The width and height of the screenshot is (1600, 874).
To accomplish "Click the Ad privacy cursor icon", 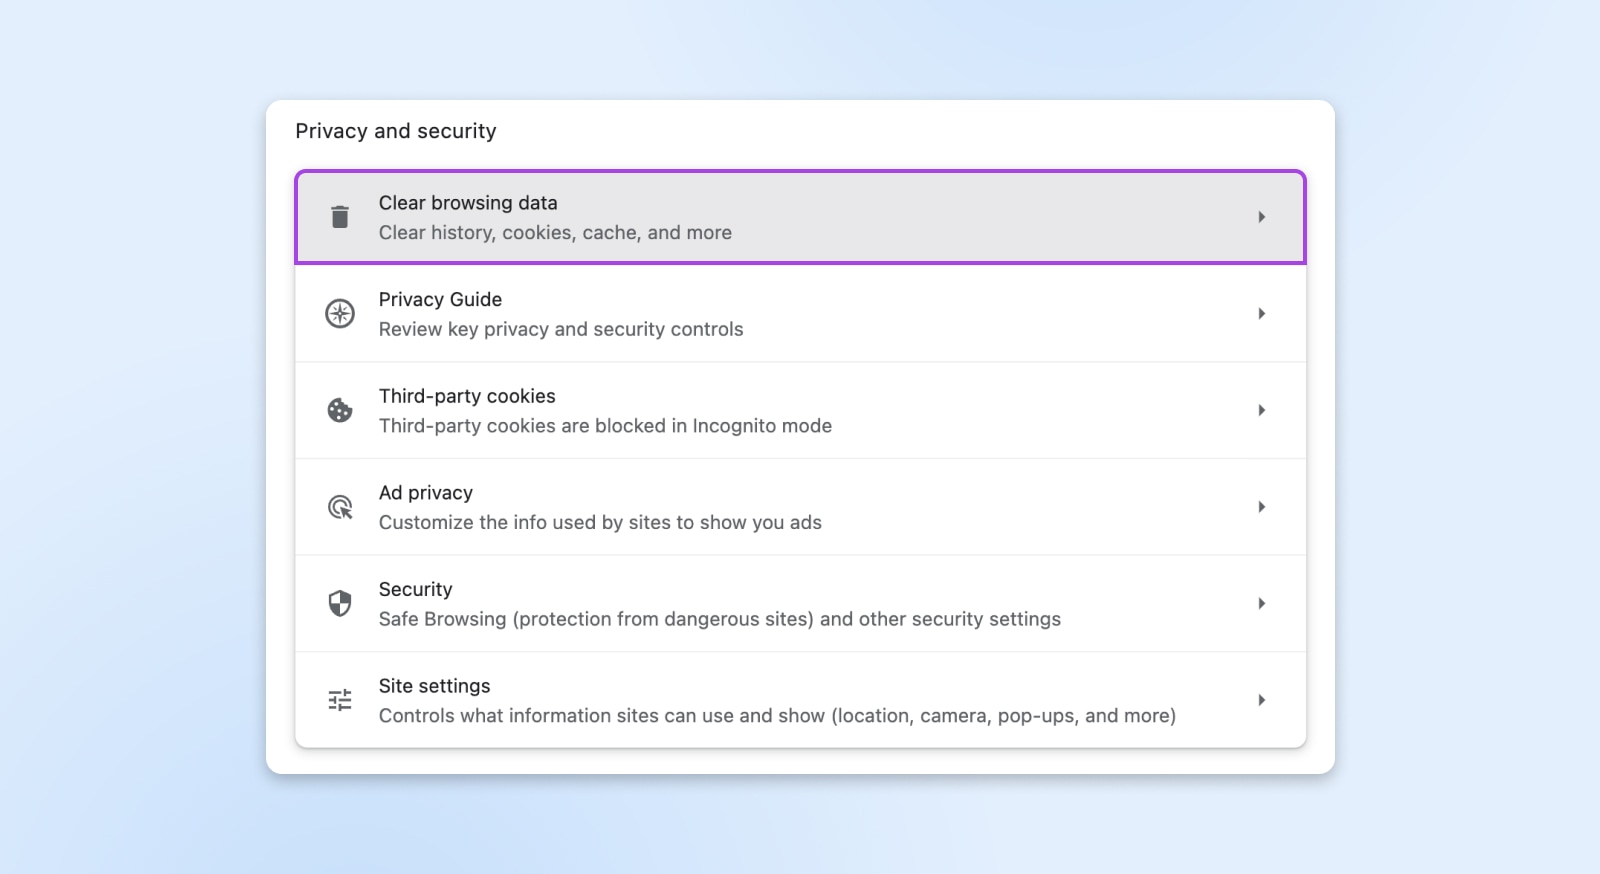I will tap(340, 507).
